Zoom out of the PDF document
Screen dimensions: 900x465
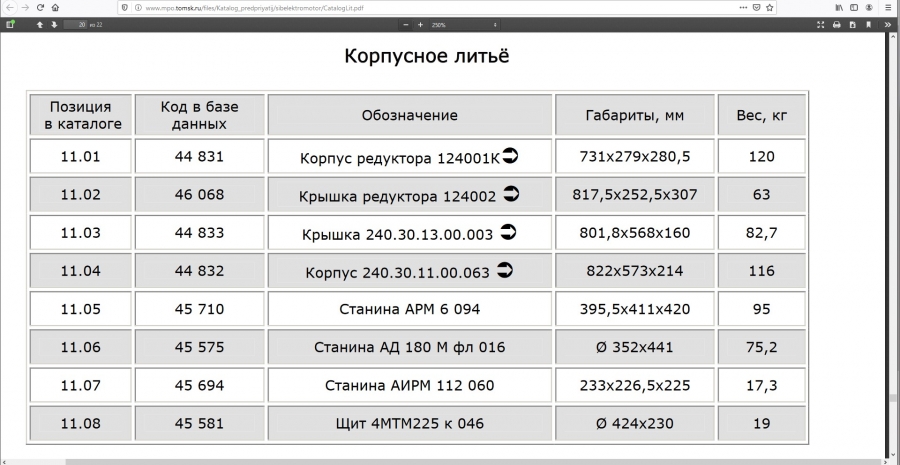(406, 24)
